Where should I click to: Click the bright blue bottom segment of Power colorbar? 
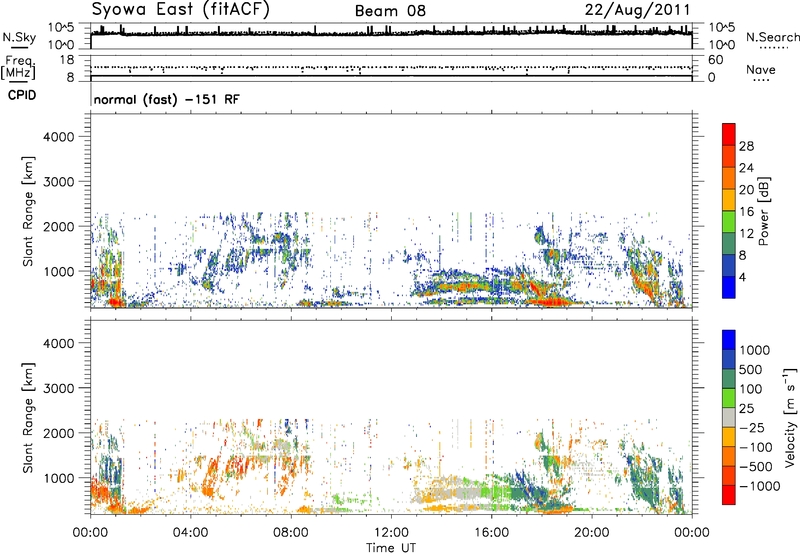(x=729, y=287)
